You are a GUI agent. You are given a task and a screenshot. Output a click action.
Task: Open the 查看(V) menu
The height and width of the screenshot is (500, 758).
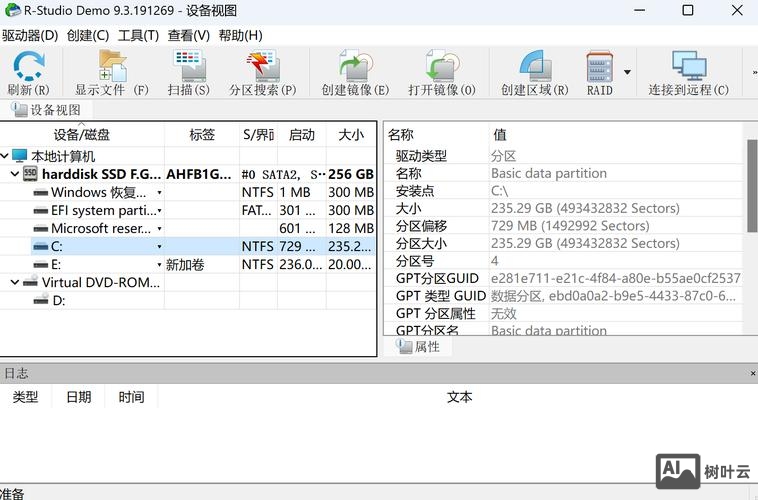coord(189,36)
